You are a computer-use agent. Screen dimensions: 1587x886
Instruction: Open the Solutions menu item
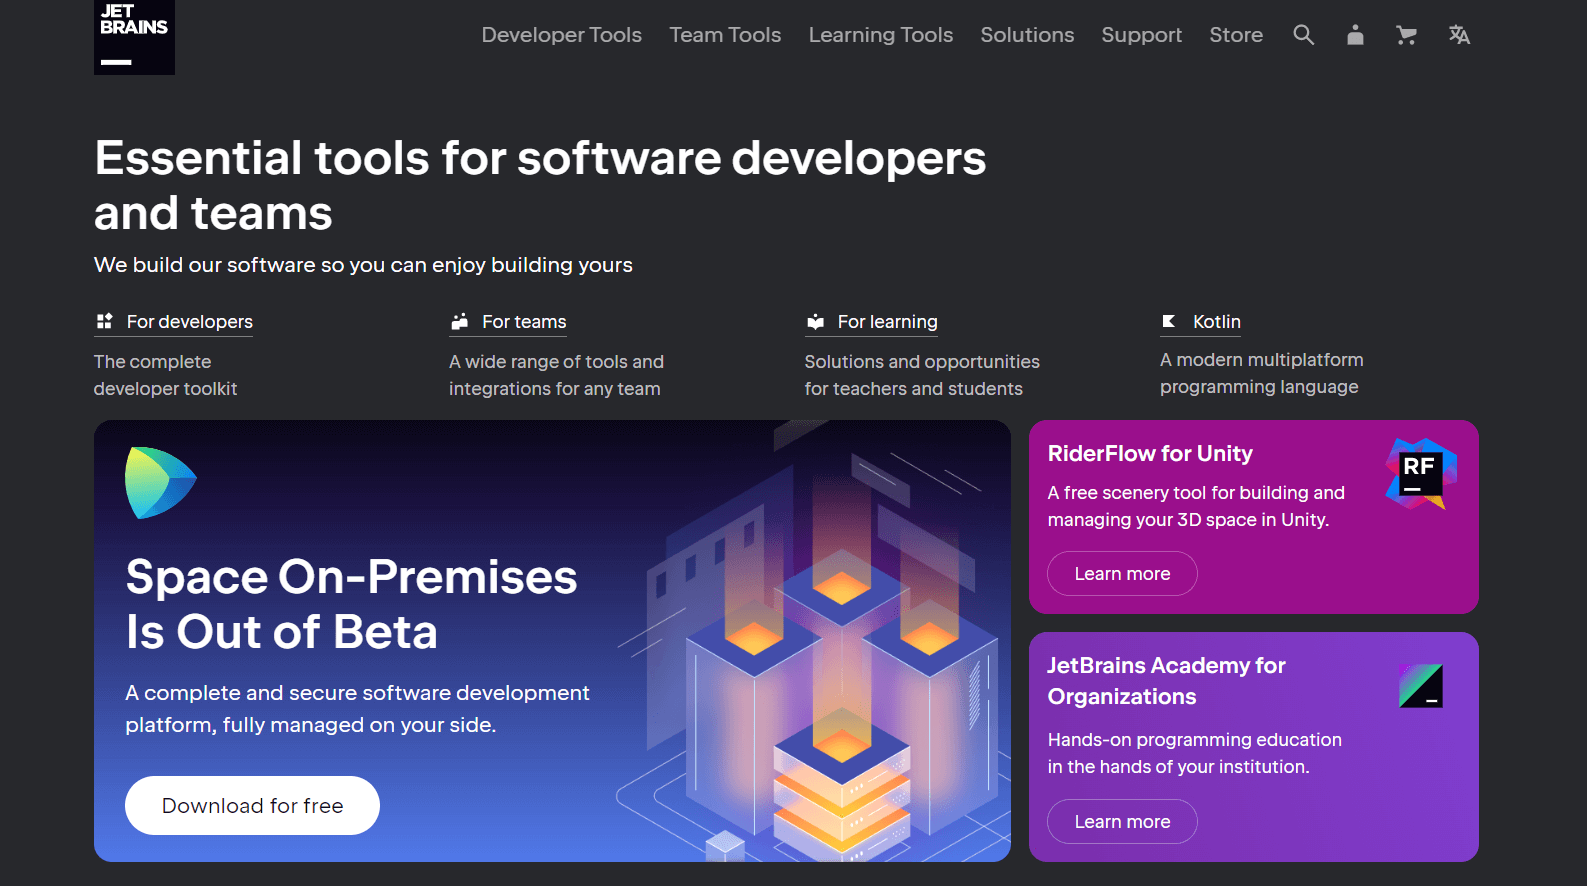click(x=1027, y=35)
